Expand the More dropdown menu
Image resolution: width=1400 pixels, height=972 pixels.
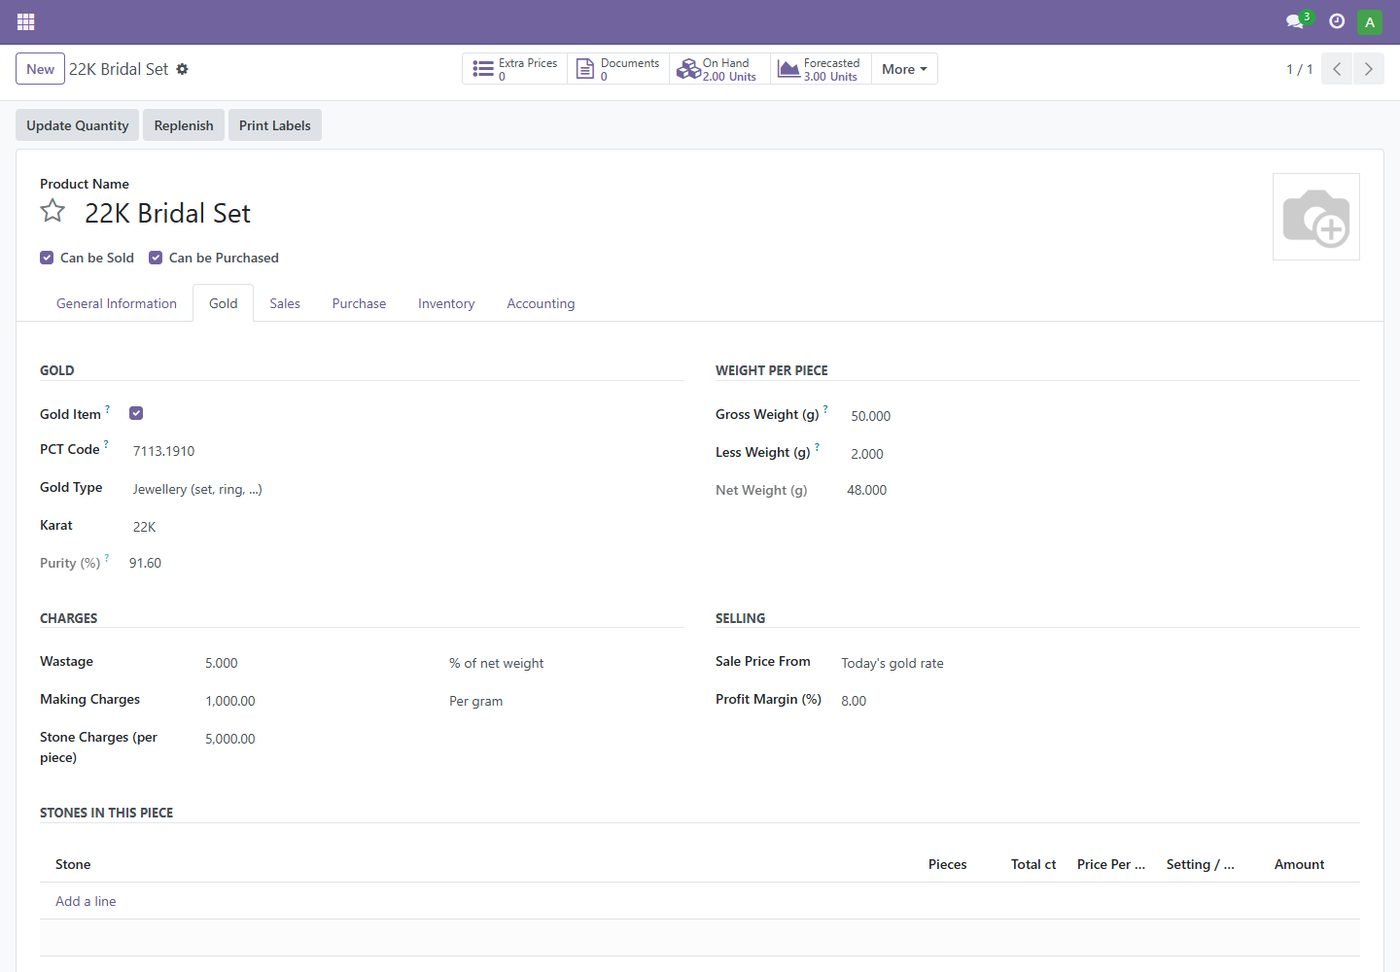[x=904, y=69]
